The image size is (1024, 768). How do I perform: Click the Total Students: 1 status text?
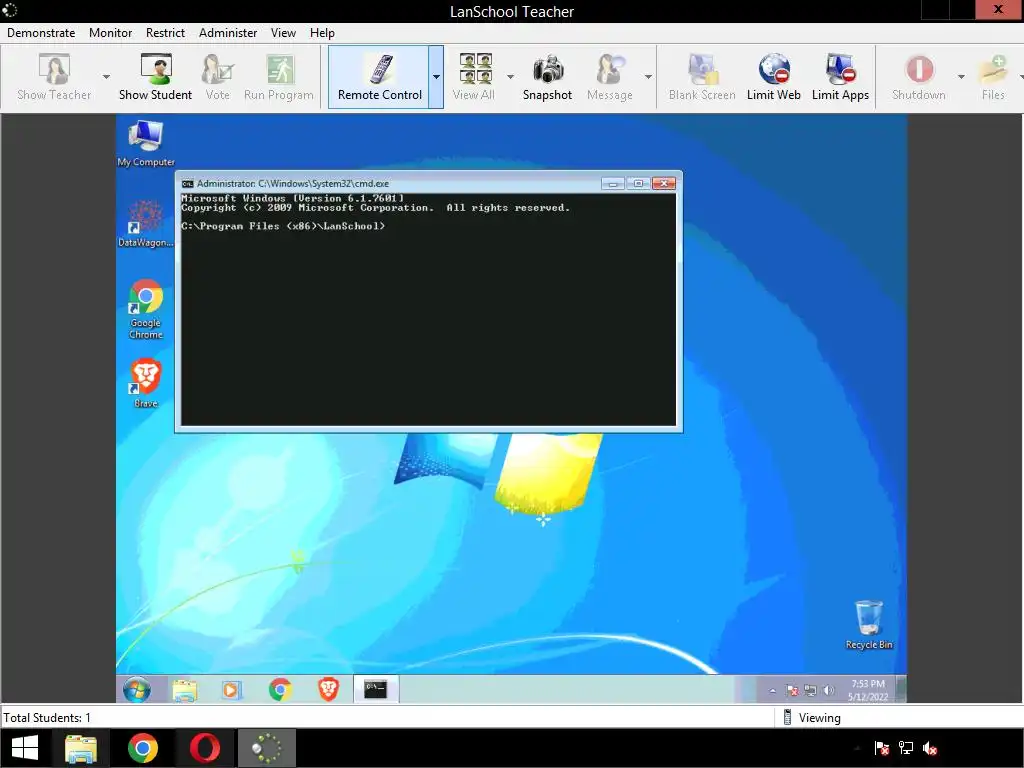point(47,718)
